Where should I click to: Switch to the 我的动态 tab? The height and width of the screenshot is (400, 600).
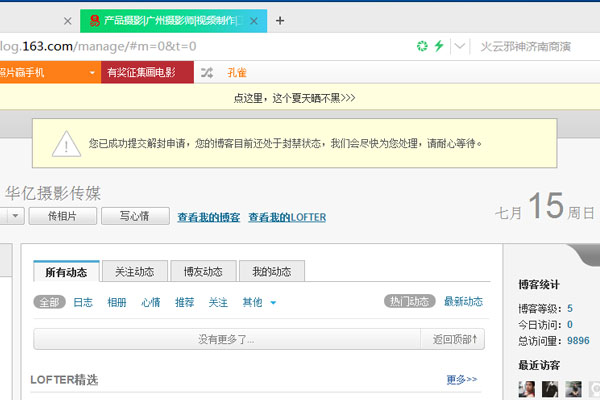[271, 271]
